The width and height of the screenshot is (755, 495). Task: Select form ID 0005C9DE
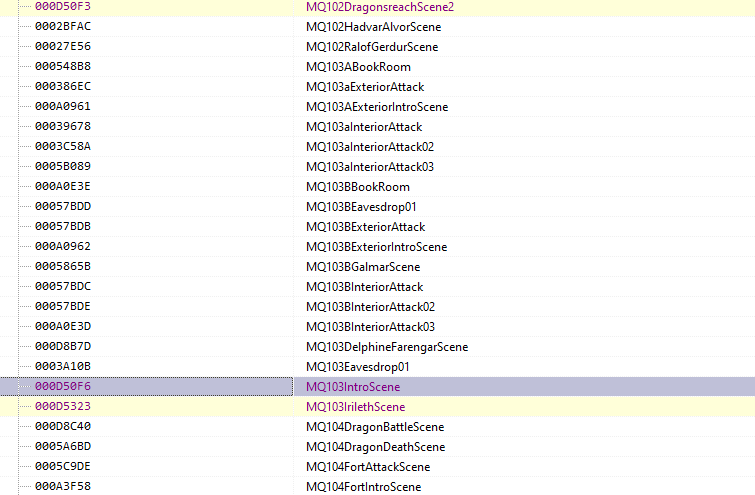[63, 467]
